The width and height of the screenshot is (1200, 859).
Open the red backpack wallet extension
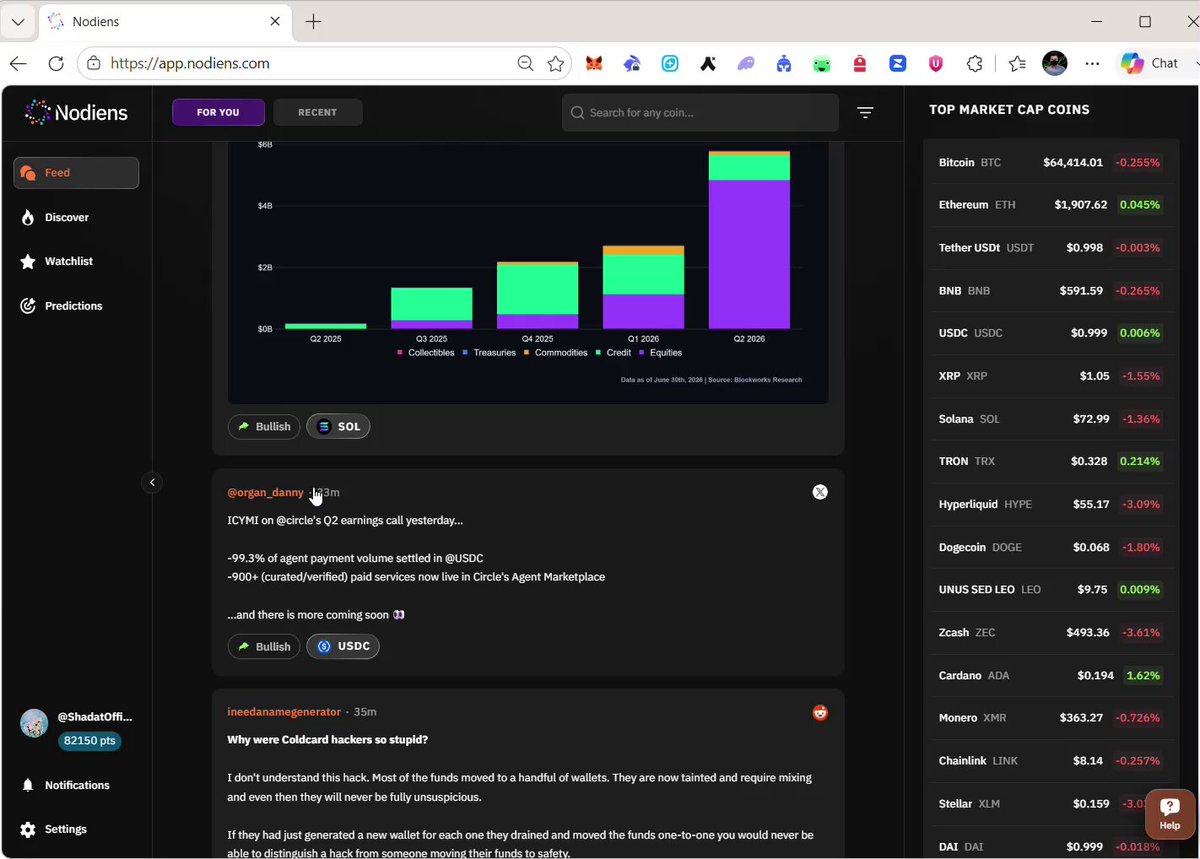coord(859,63)
